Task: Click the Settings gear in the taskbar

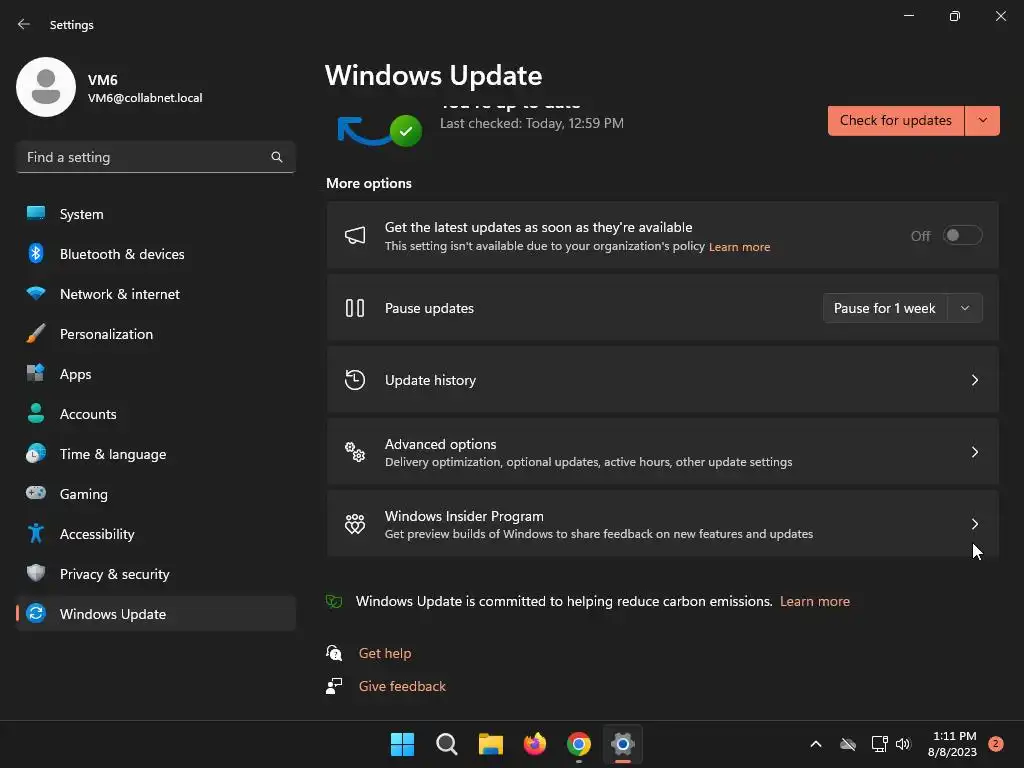Action: (623, 744)
